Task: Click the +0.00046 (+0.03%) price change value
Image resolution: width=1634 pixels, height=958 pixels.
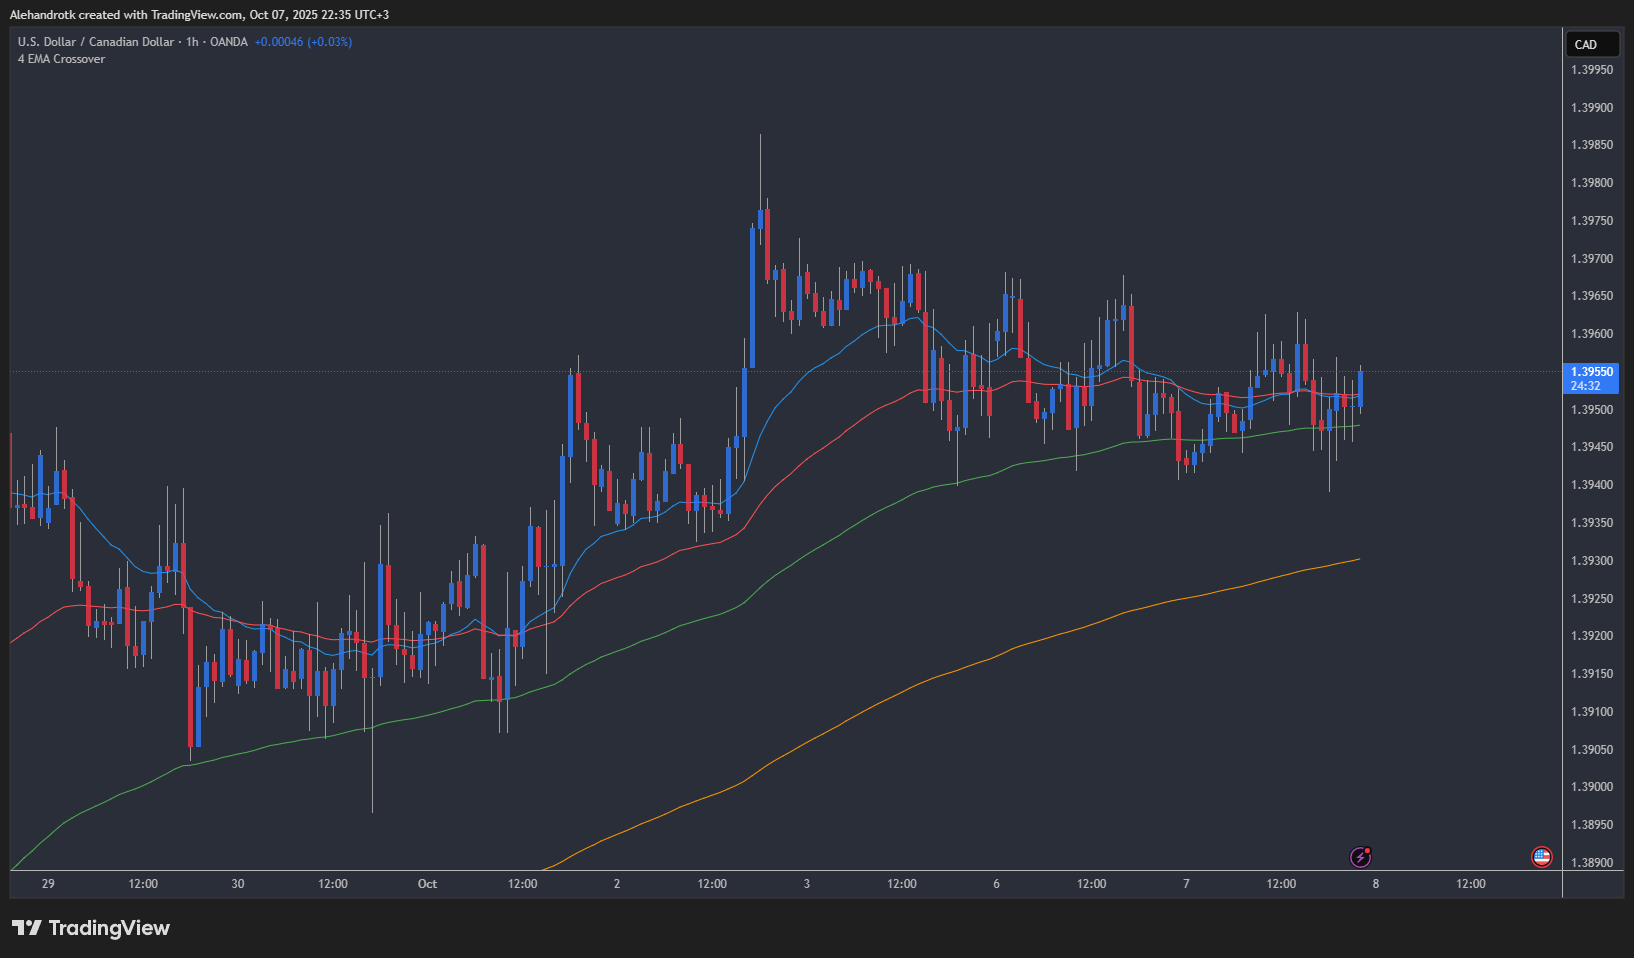Action: 303,42
